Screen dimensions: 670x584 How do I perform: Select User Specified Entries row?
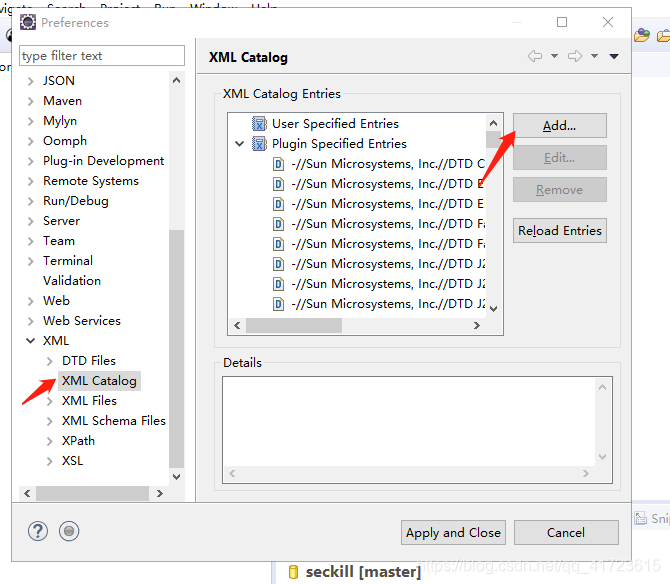pos(335,124)
